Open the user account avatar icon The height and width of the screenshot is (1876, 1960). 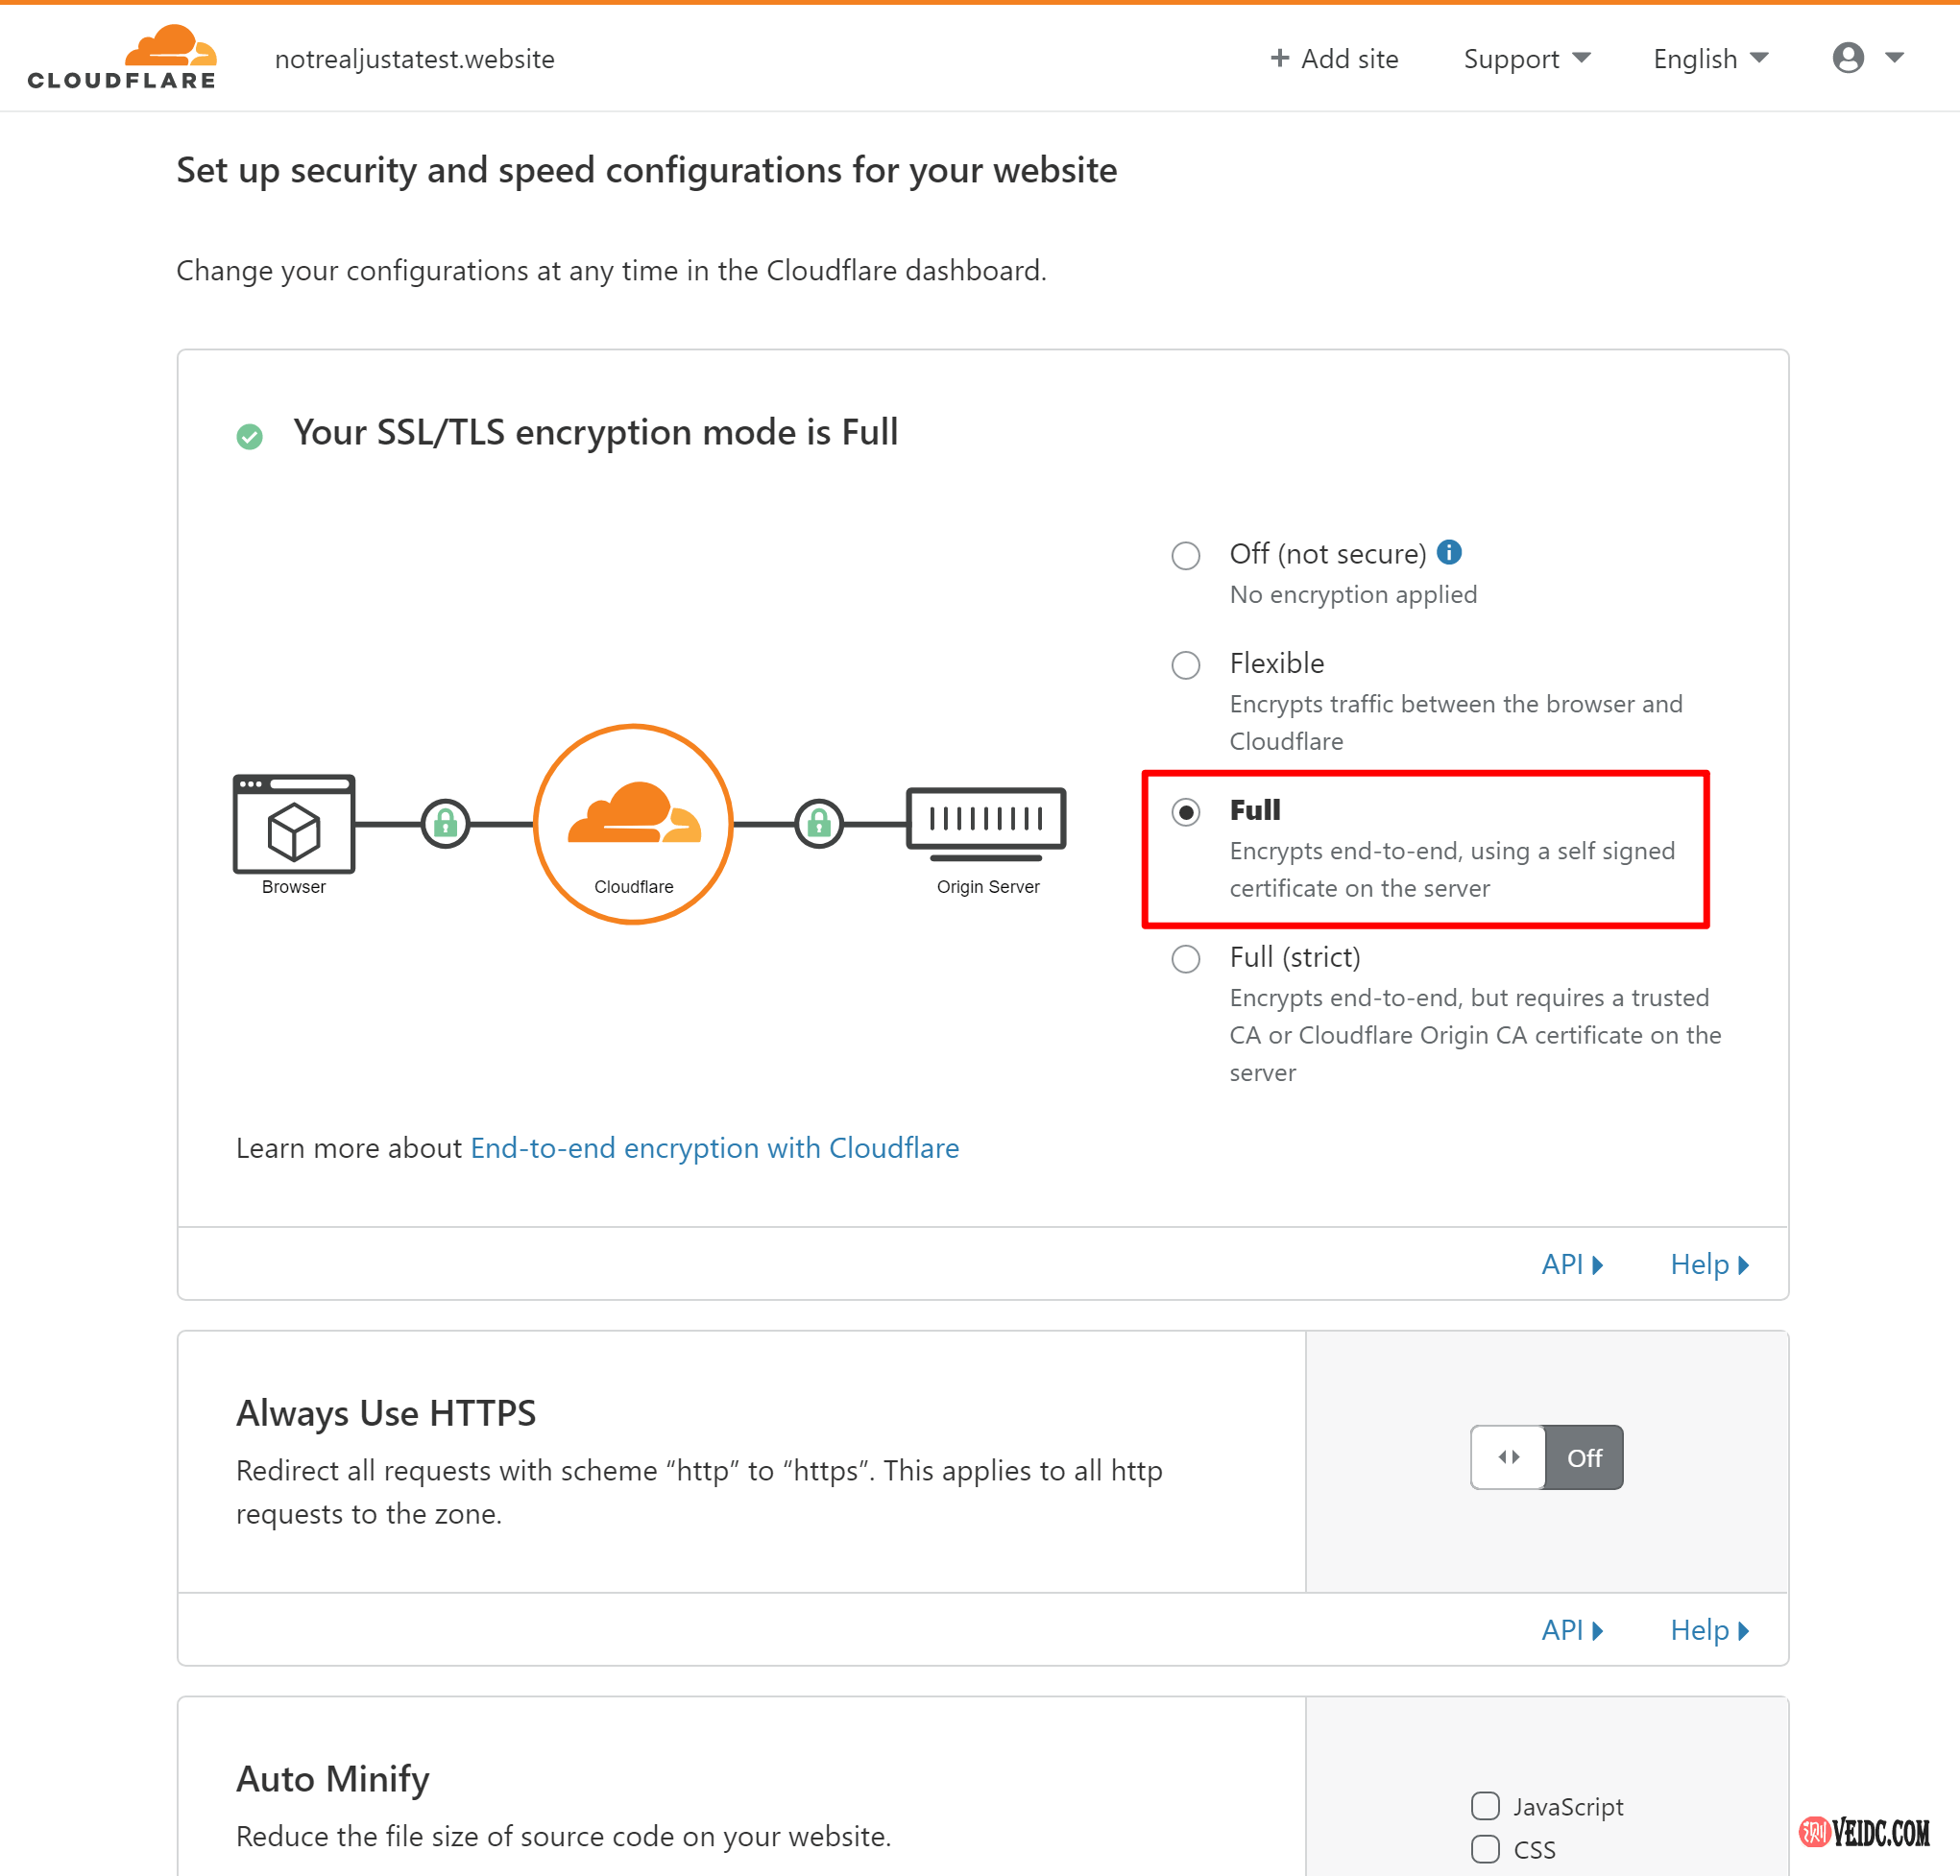pyautogui.click(x=1847, y=58)
